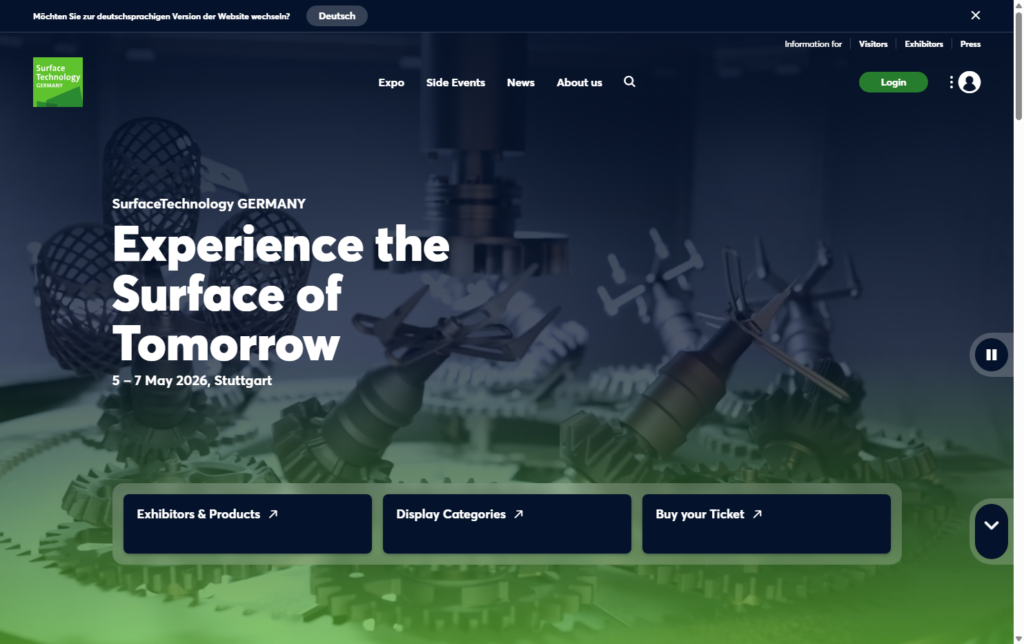The height and width of the screenshot is (644, 1024).
Task: Pause the hero slideshow
Action: (991, 354)
